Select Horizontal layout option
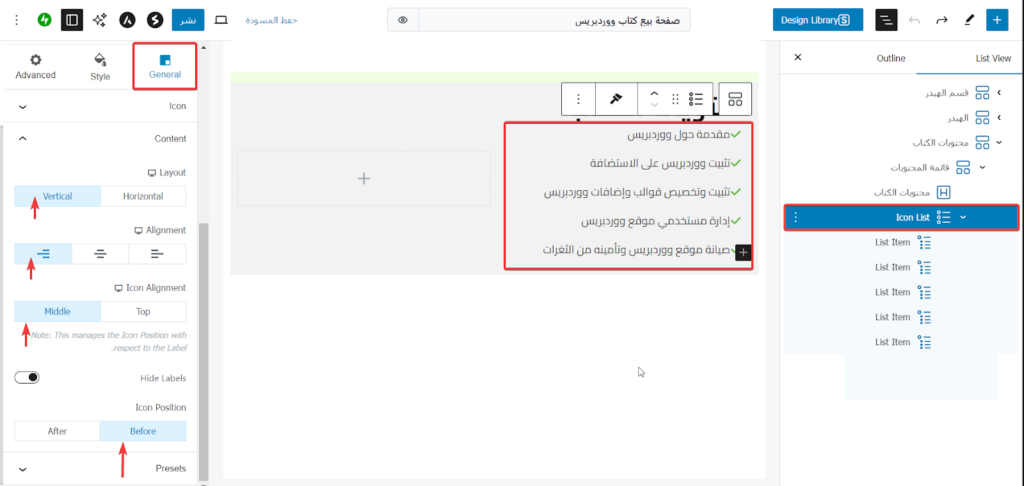Viewport: 1024px width, 486px height. [143, 197]
